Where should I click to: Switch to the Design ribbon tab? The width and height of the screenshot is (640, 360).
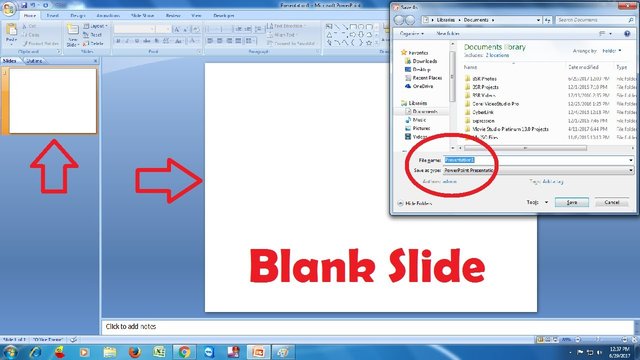[x=78, y=16]
